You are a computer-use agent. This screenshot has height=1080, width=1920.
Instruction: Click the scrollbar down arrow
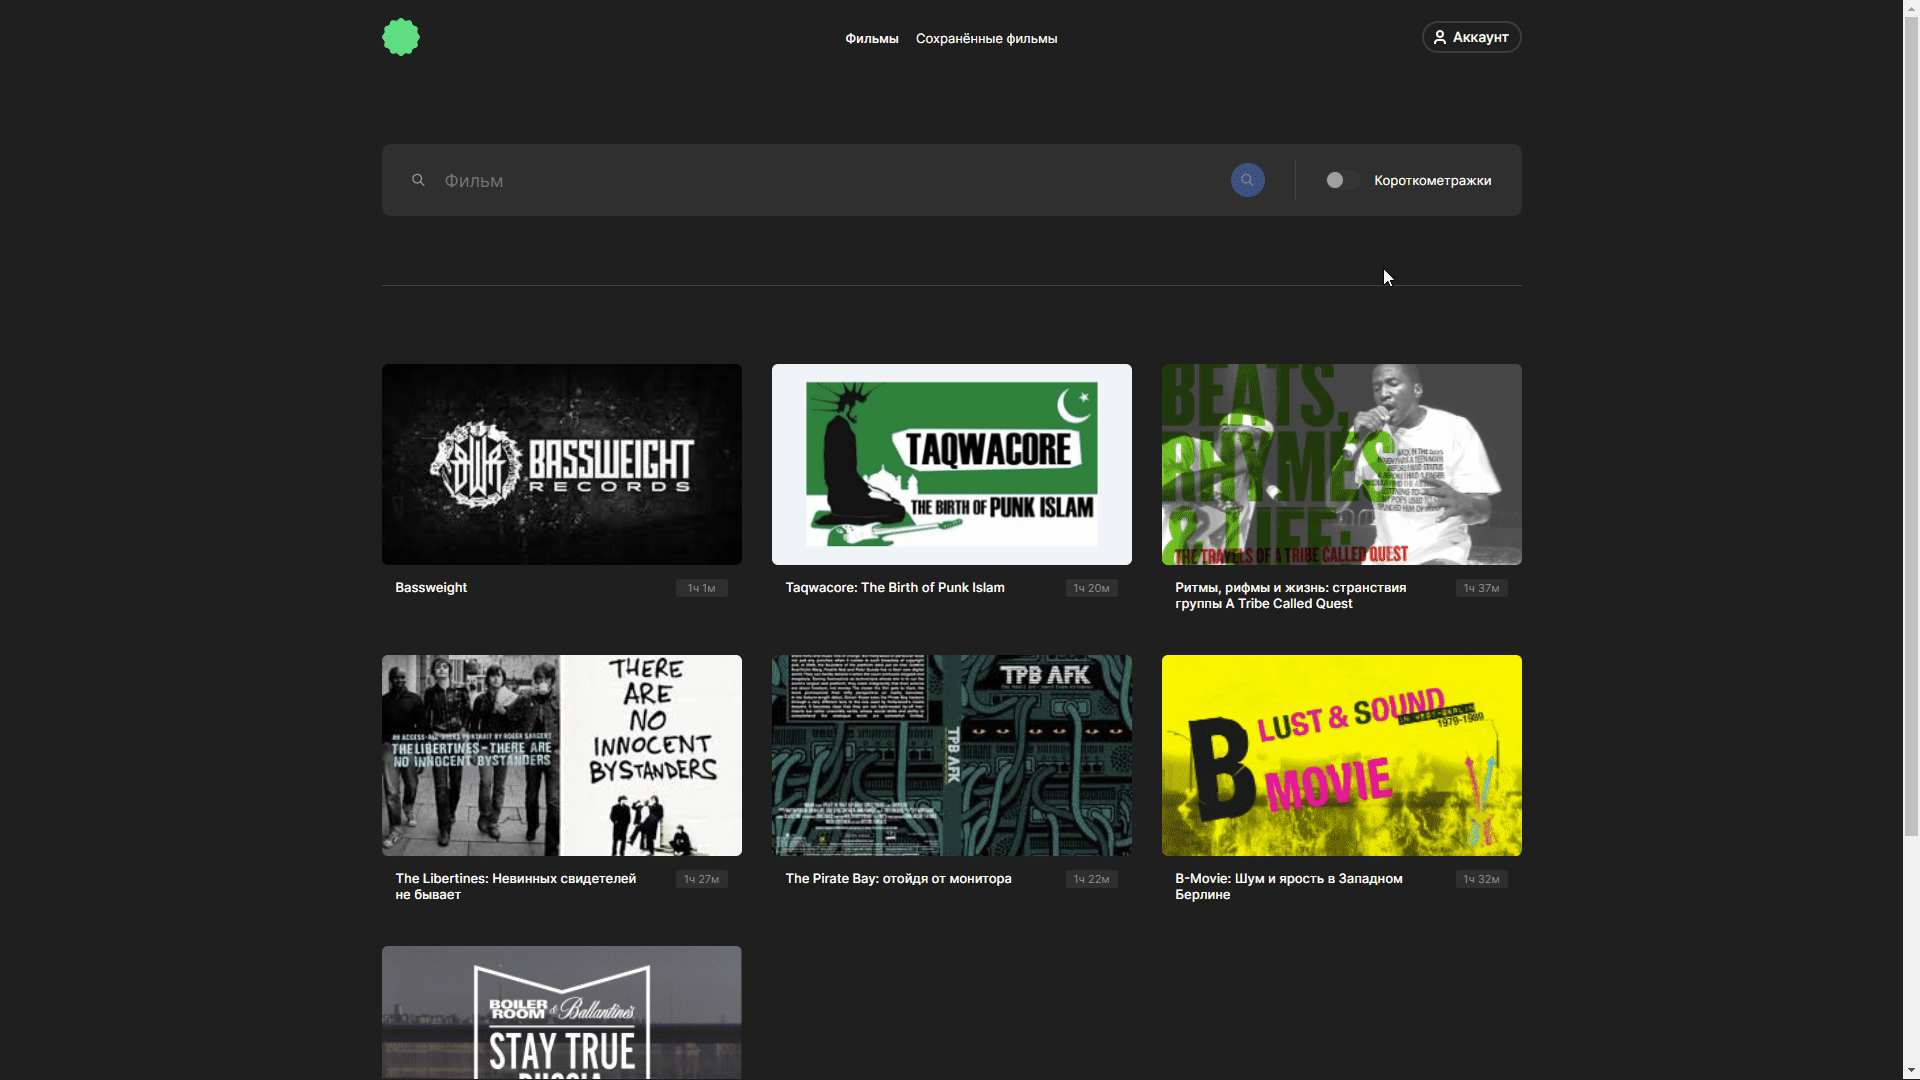[x=1910, y=1072]
